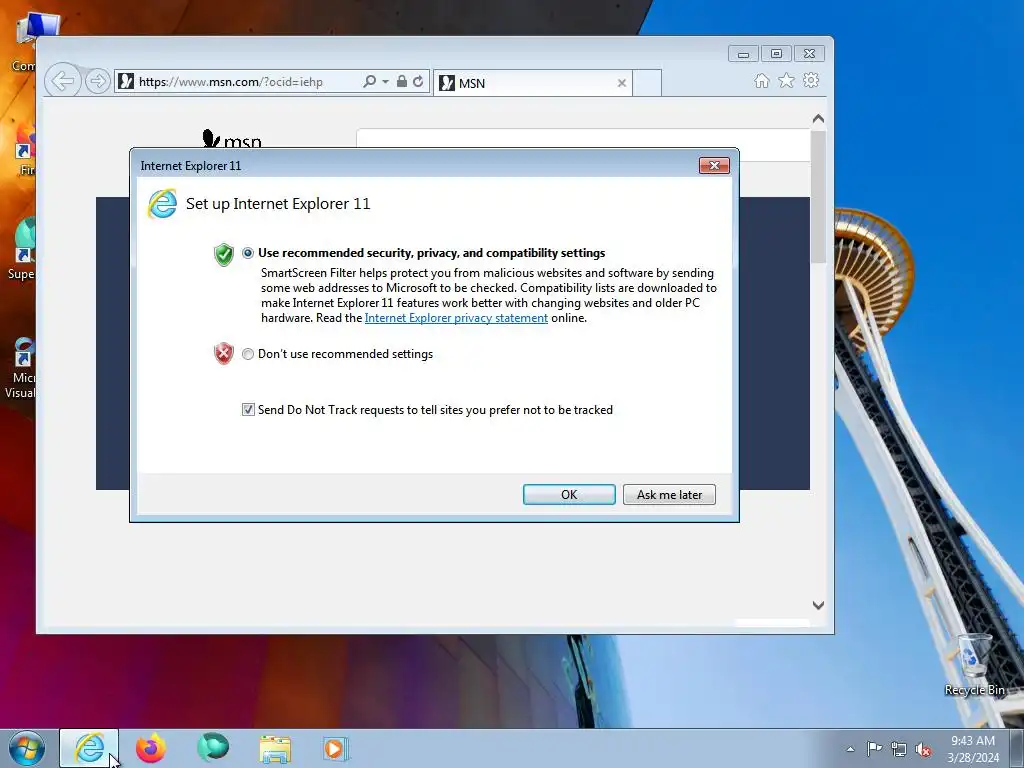Close the MSN tab
This screenshot has width=1024, height=768.
click(x=622, y=83)
